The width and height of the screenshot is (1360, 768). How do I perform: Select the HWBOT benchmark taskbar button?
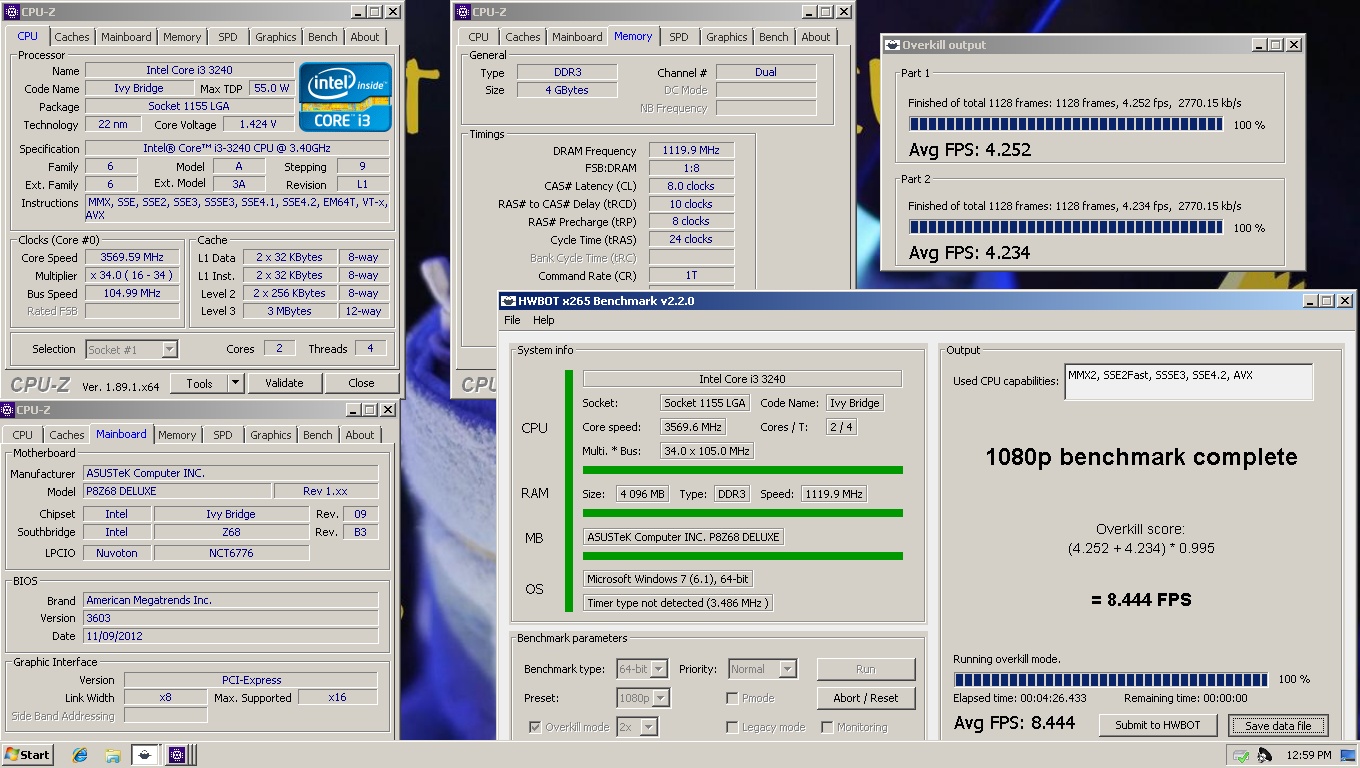coord(144,755)
